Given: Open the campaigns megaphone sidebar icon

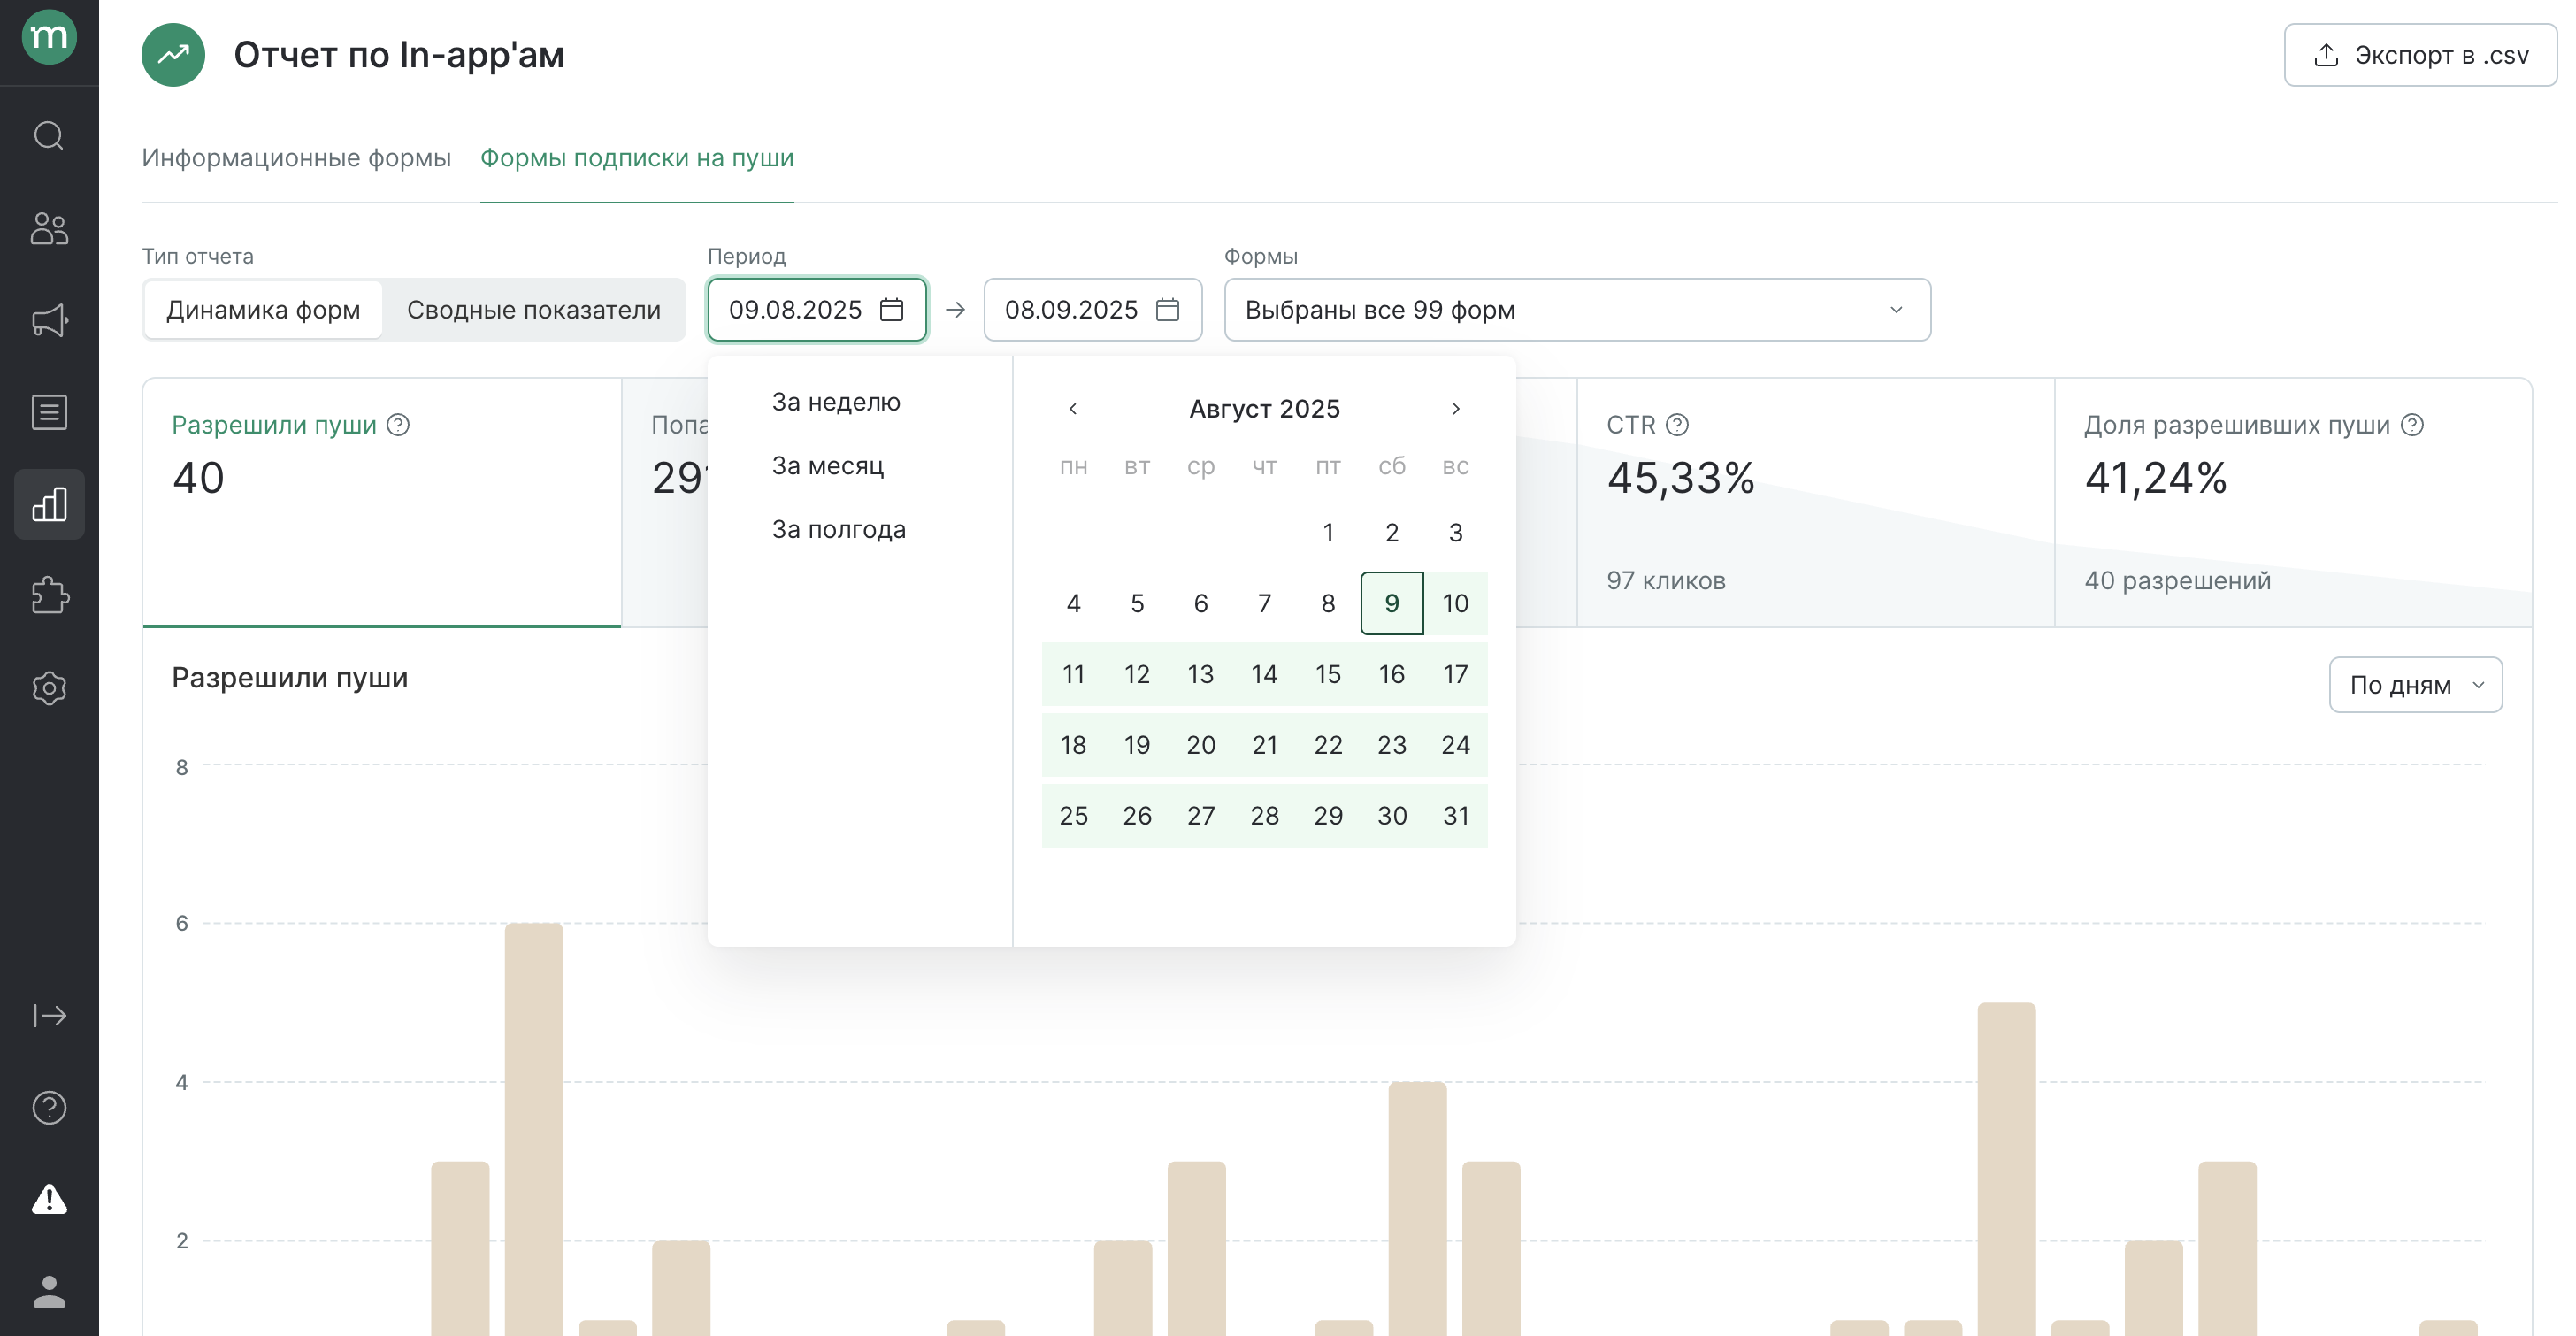Looking at the screenshot, I should point(49,320).
